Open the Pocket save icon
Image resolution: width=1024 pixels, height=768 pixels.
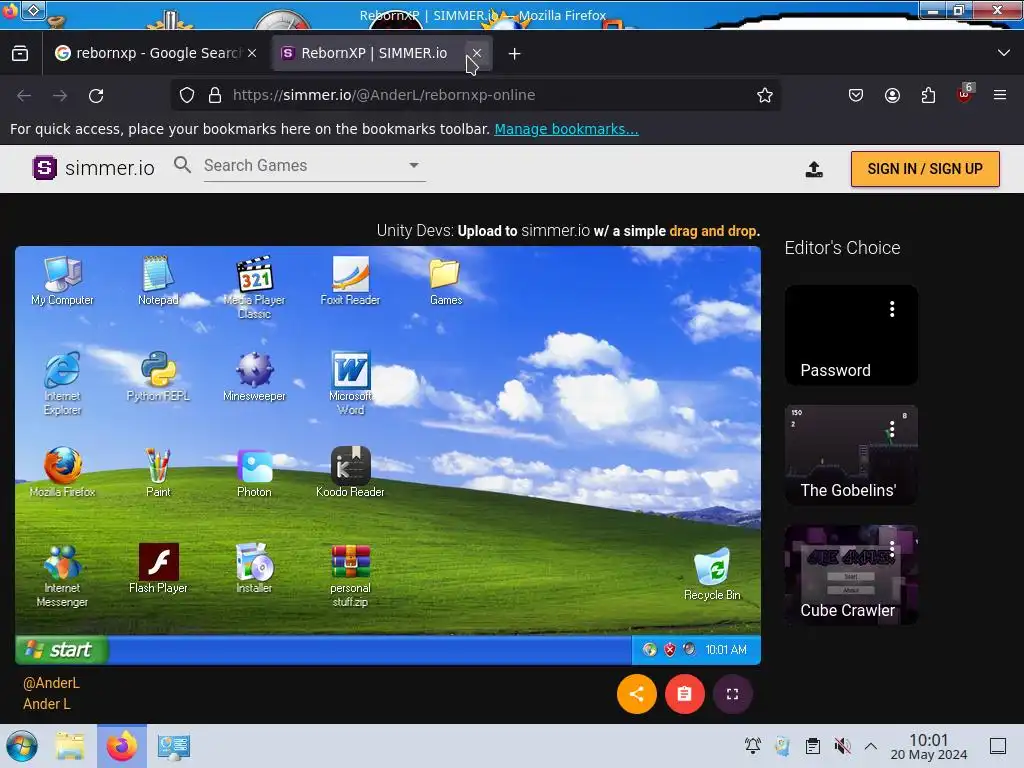[856, 95]
